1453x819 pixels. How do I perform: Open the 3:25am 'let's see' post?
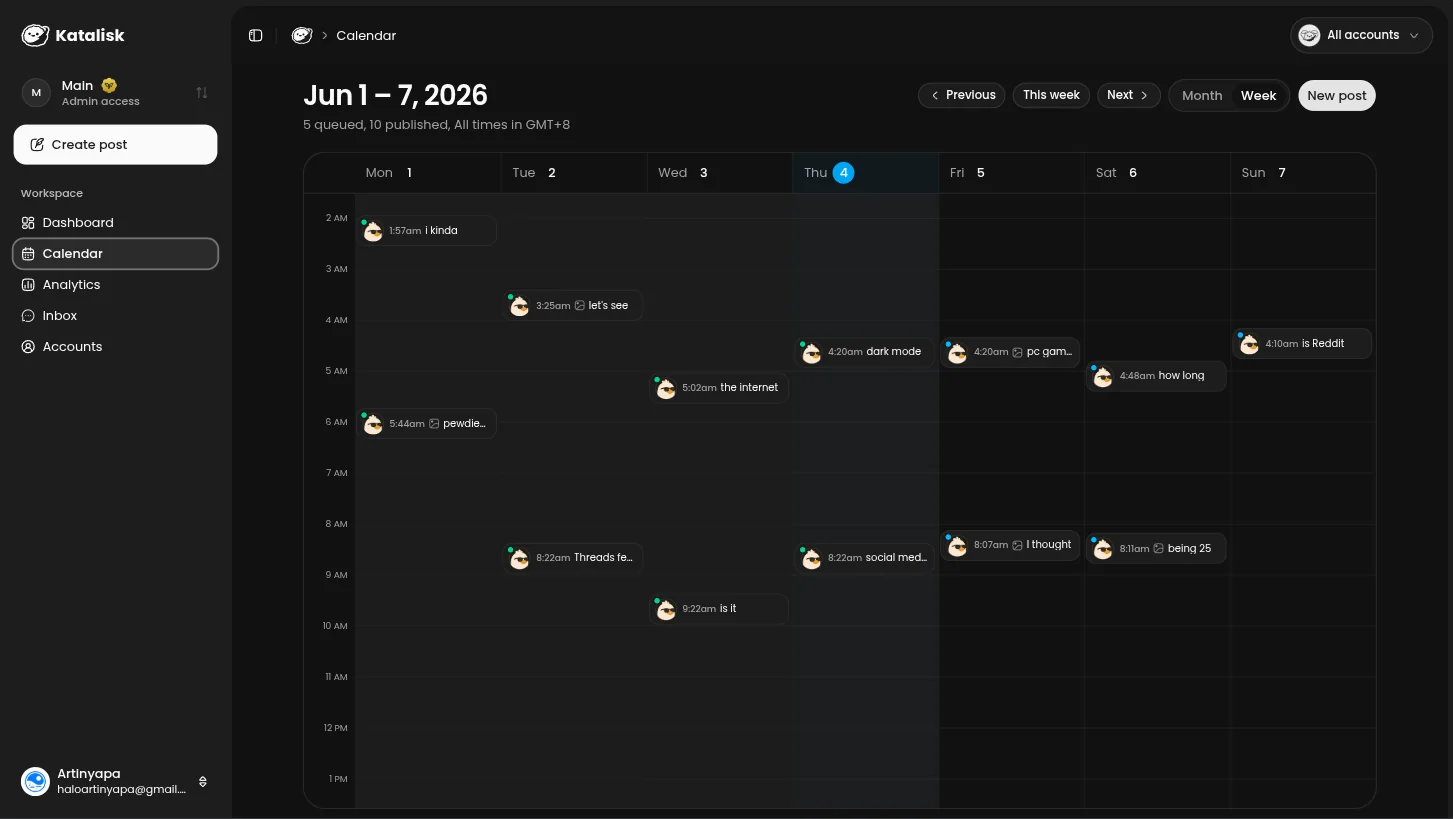[x=573, y=306]
